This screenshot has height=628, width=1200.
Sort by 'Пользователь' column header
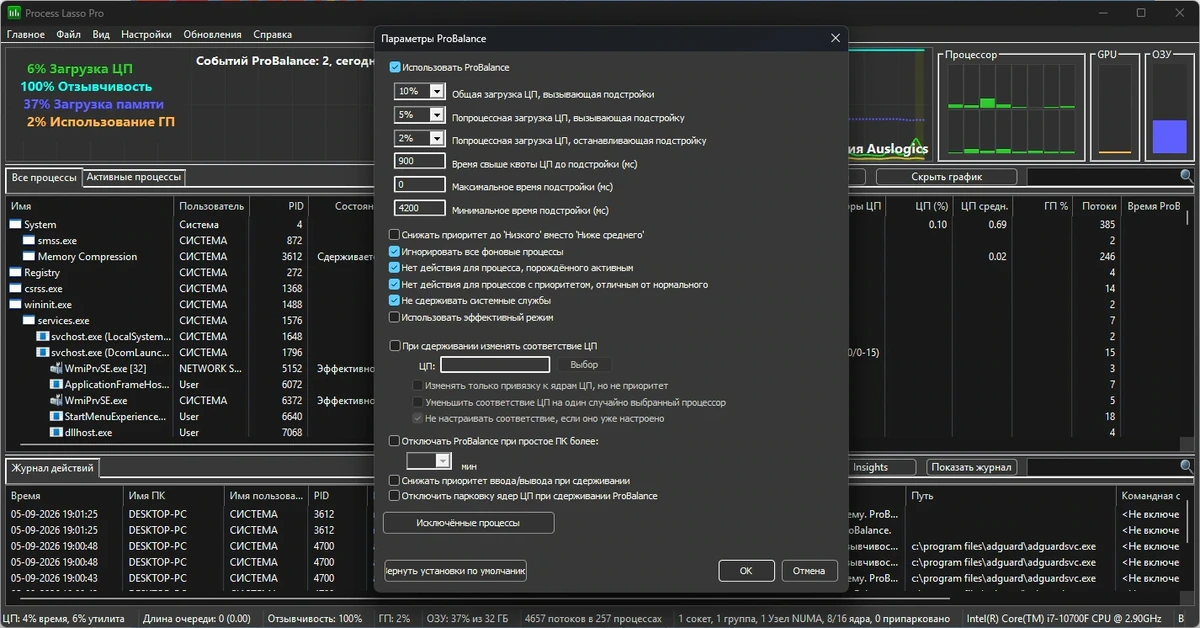click(x=211, y=206)
